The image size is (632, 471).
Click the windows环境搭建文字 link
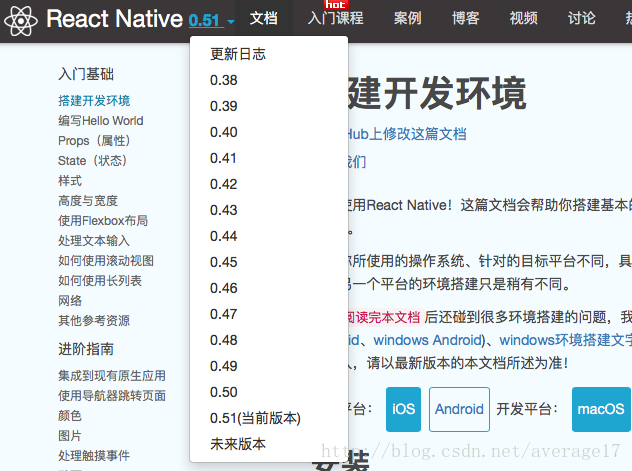coord(565,340)
